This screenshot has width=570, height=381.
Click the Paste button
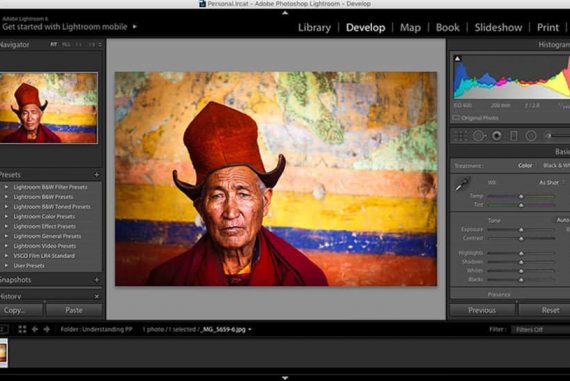(x=74, y=310)
